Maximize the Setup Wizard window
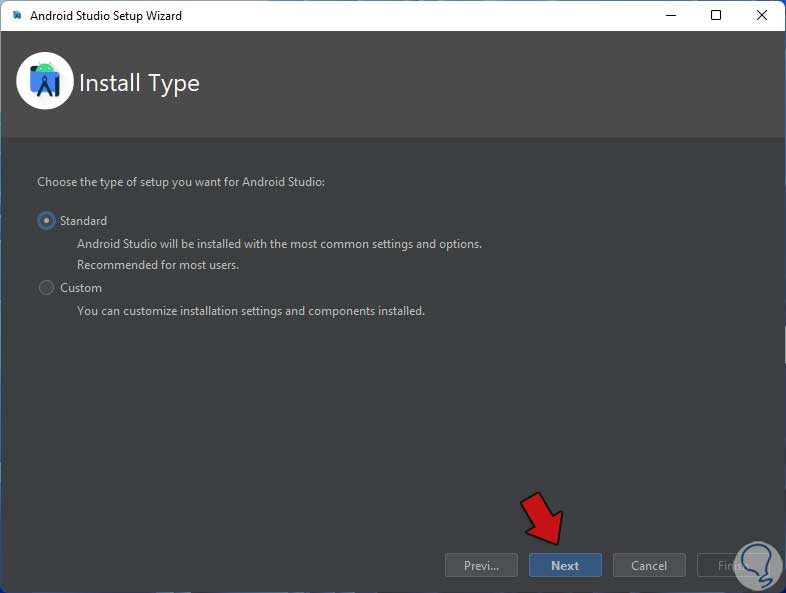The height and width of the screenshot is (593, 786). (716, 16)
